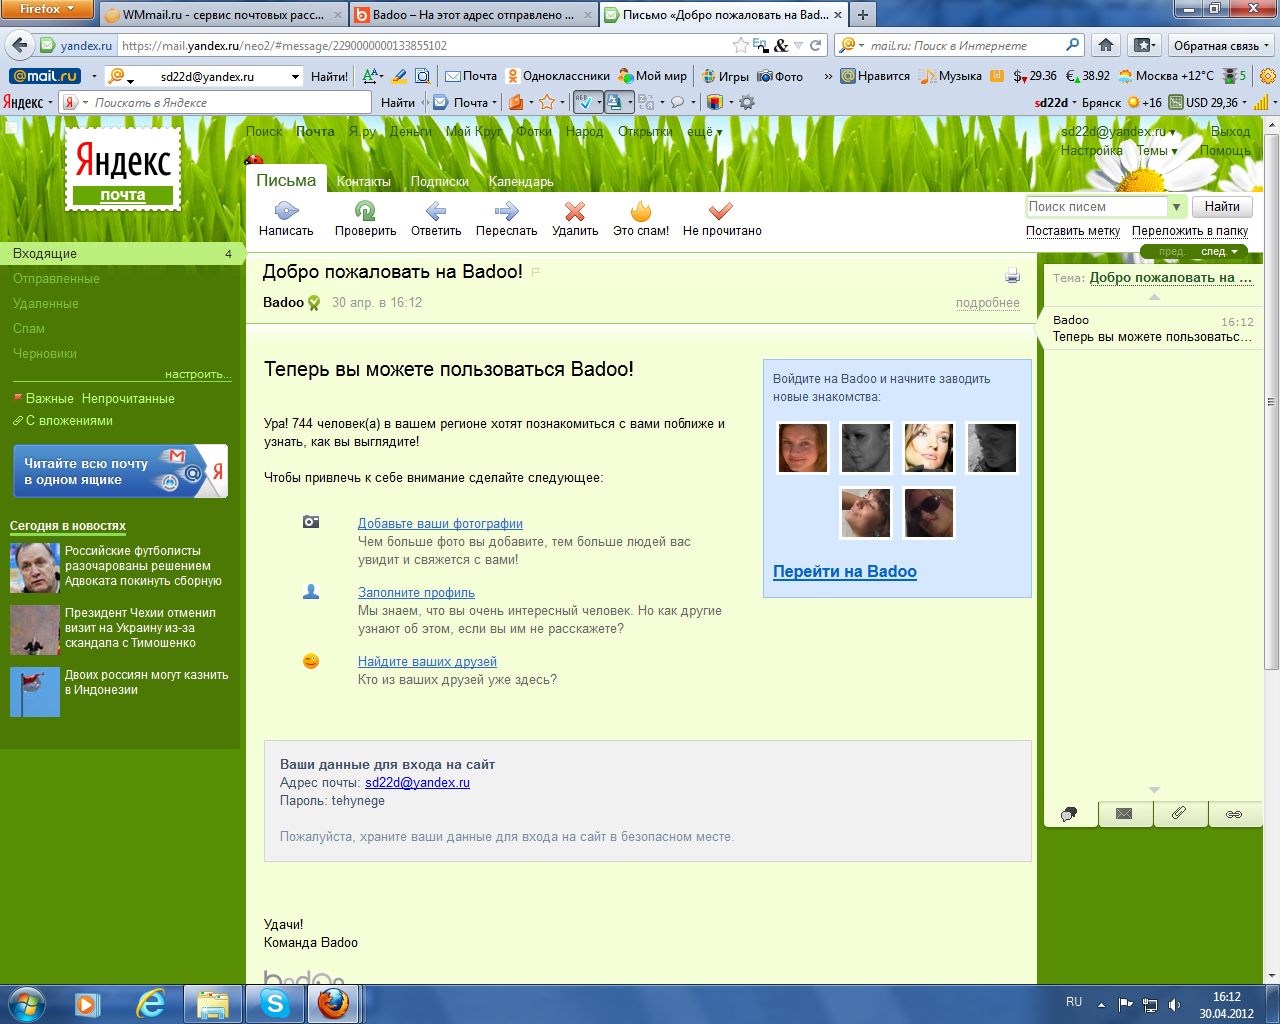This screenshot has width=1280, height=1024.
Task: Toggle the message flag next to the subject
Action: 536,272
